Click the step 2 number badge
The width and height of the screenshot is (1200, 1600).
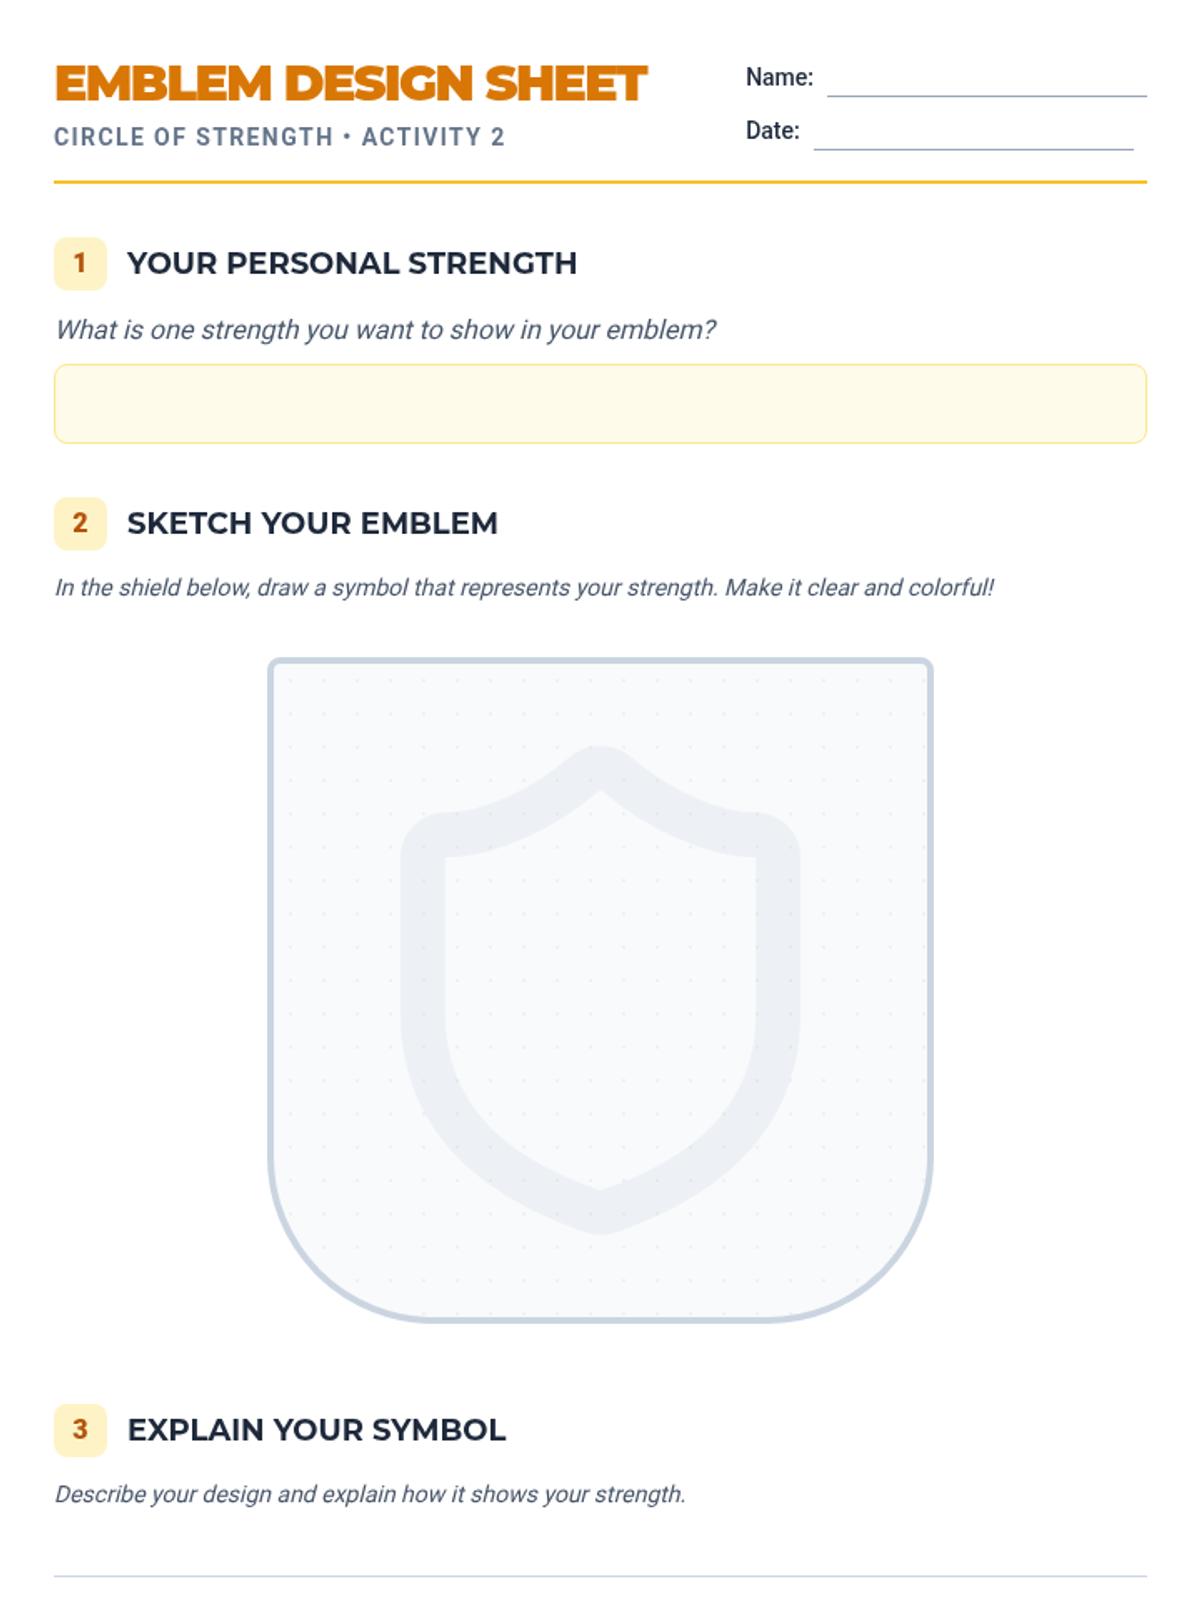pyautogui.click(x=80, y=523)
